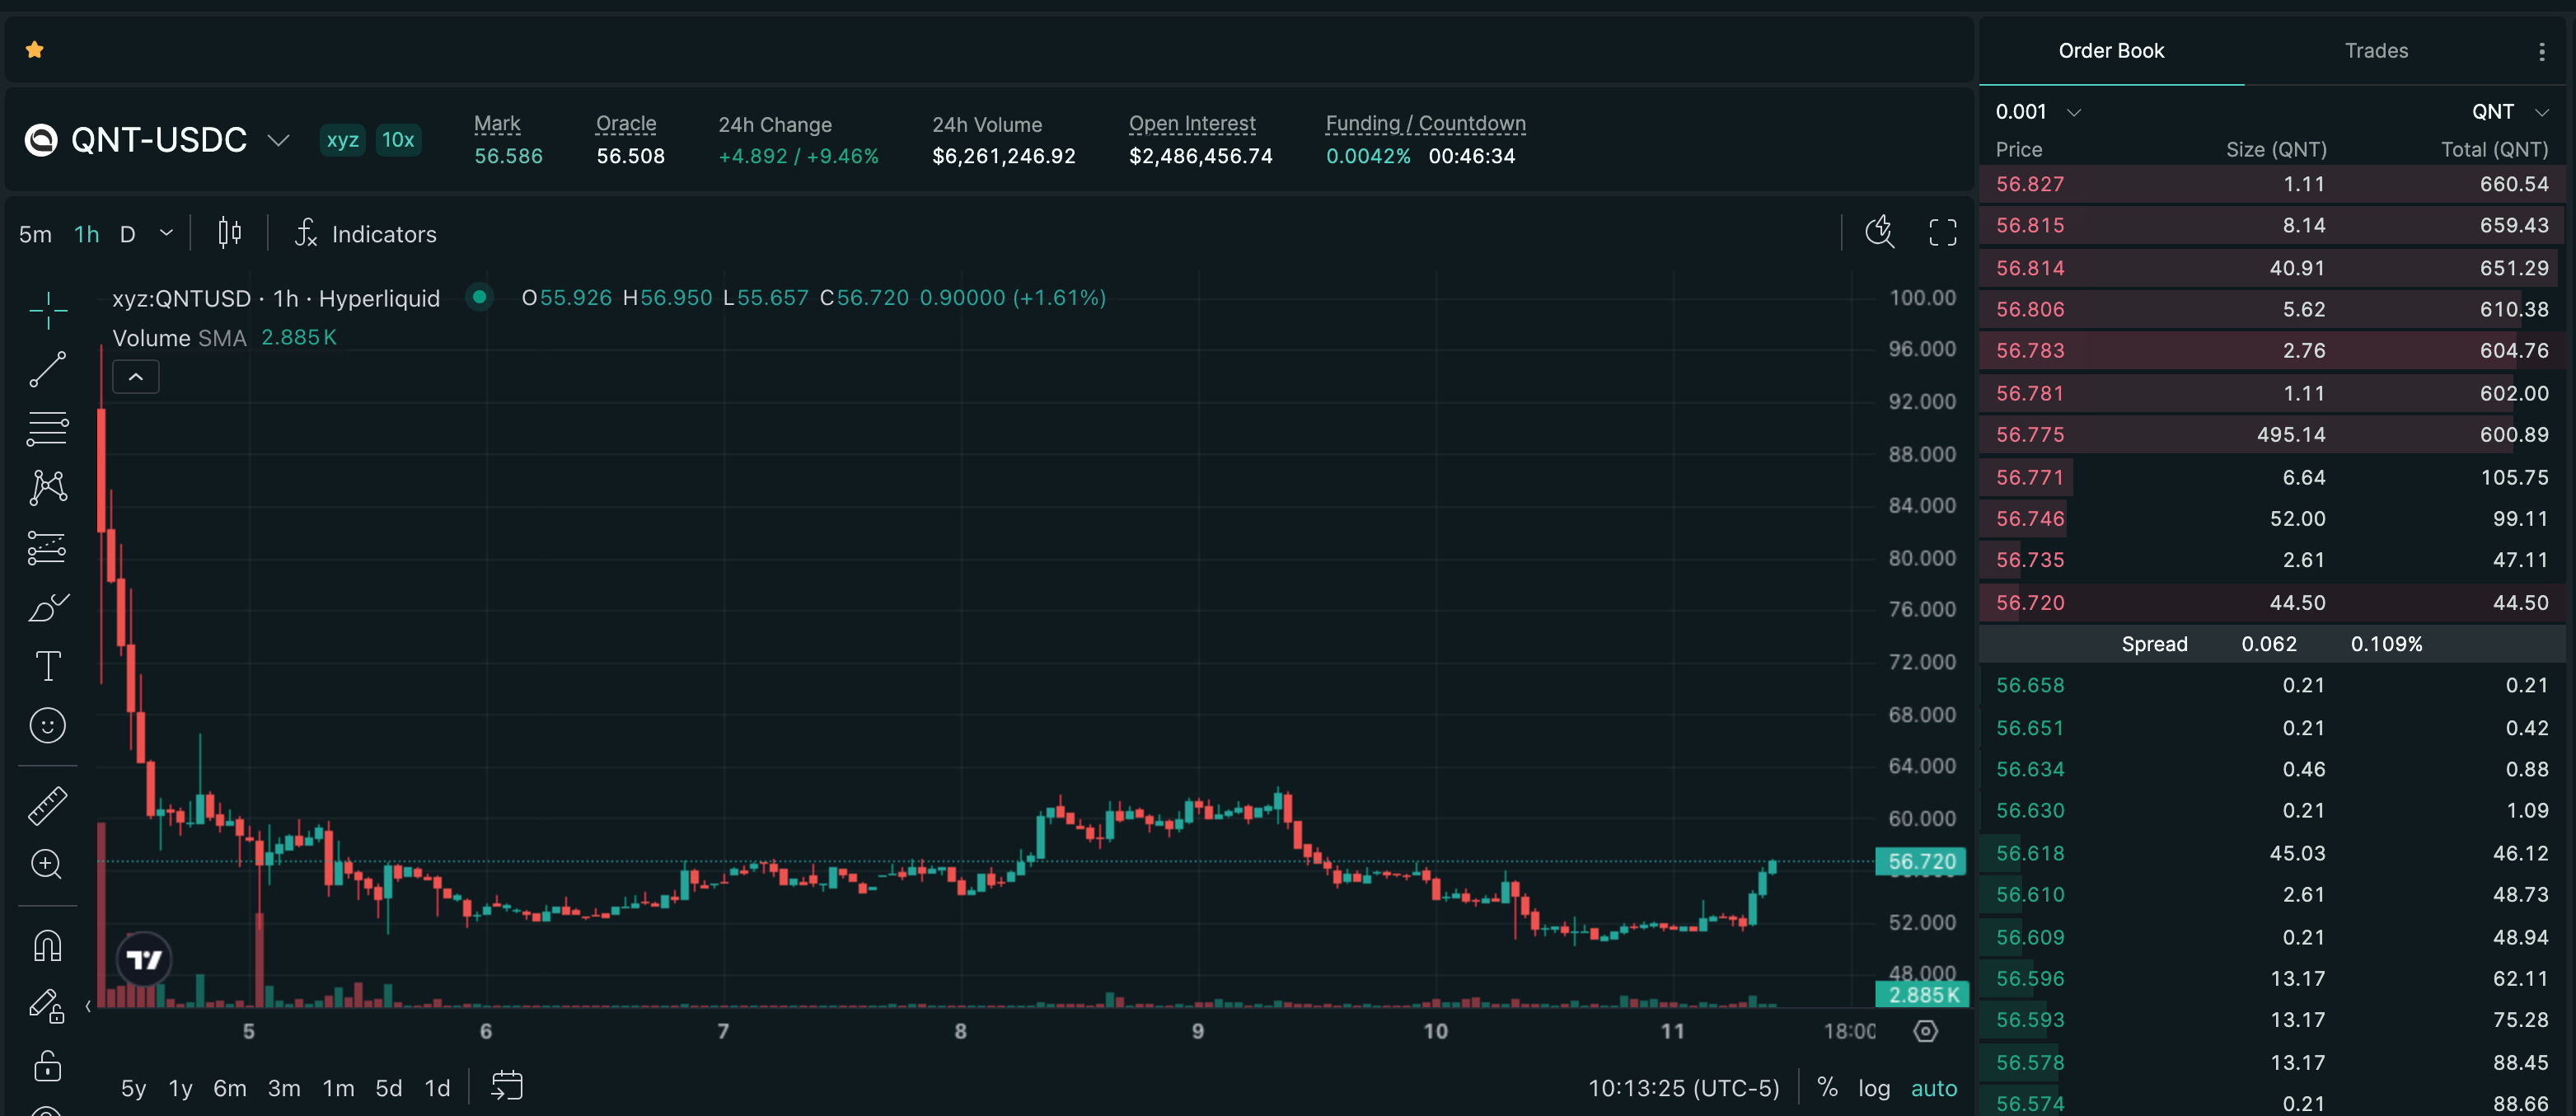
Task: Toggle the favorite star
Action: (35, 49)
